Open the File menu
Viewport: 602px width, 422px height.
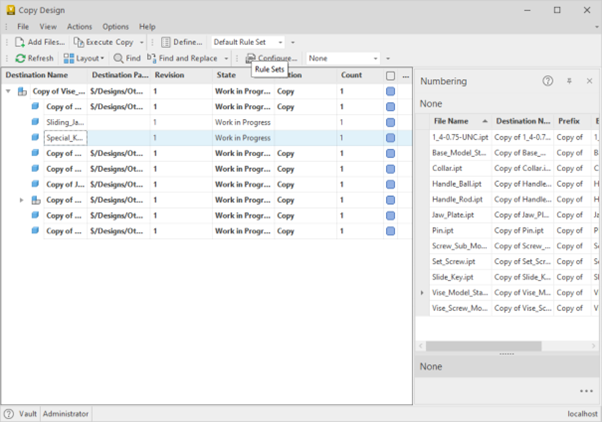click(23, 26)
